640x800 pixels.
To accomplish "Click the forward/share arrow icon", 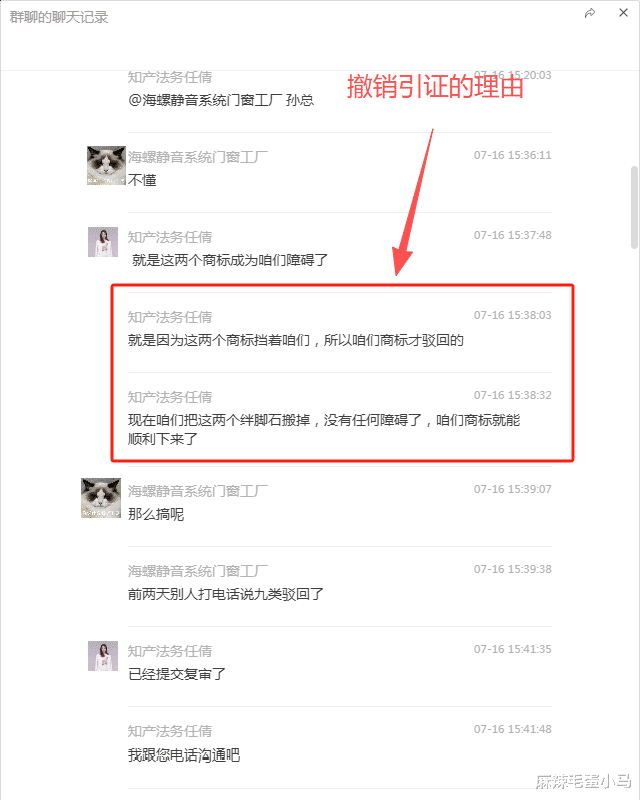I will click(590, 13).
